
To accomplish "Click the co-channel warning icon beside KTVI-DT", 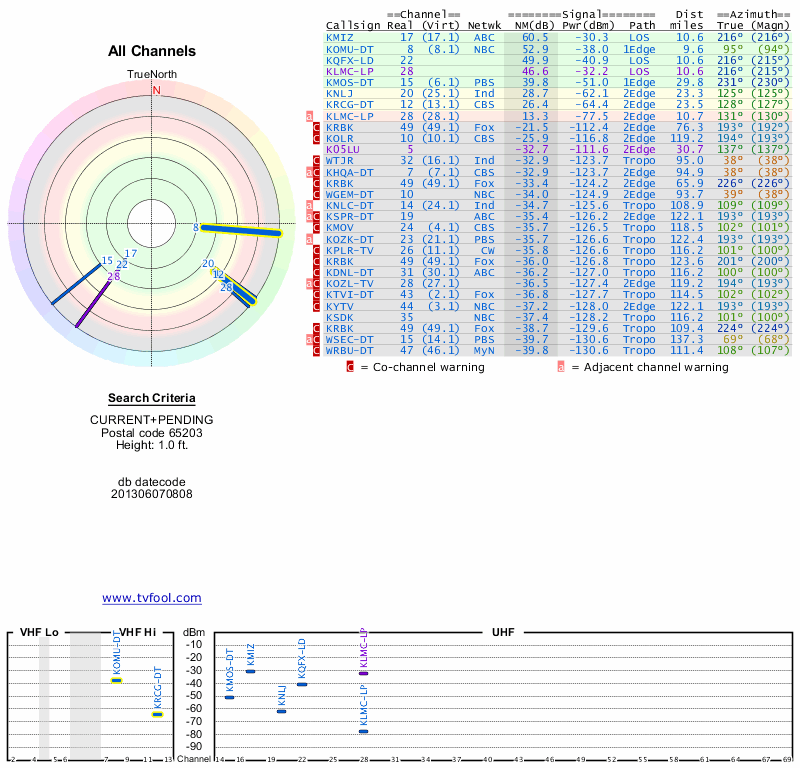I will point(318,295).
